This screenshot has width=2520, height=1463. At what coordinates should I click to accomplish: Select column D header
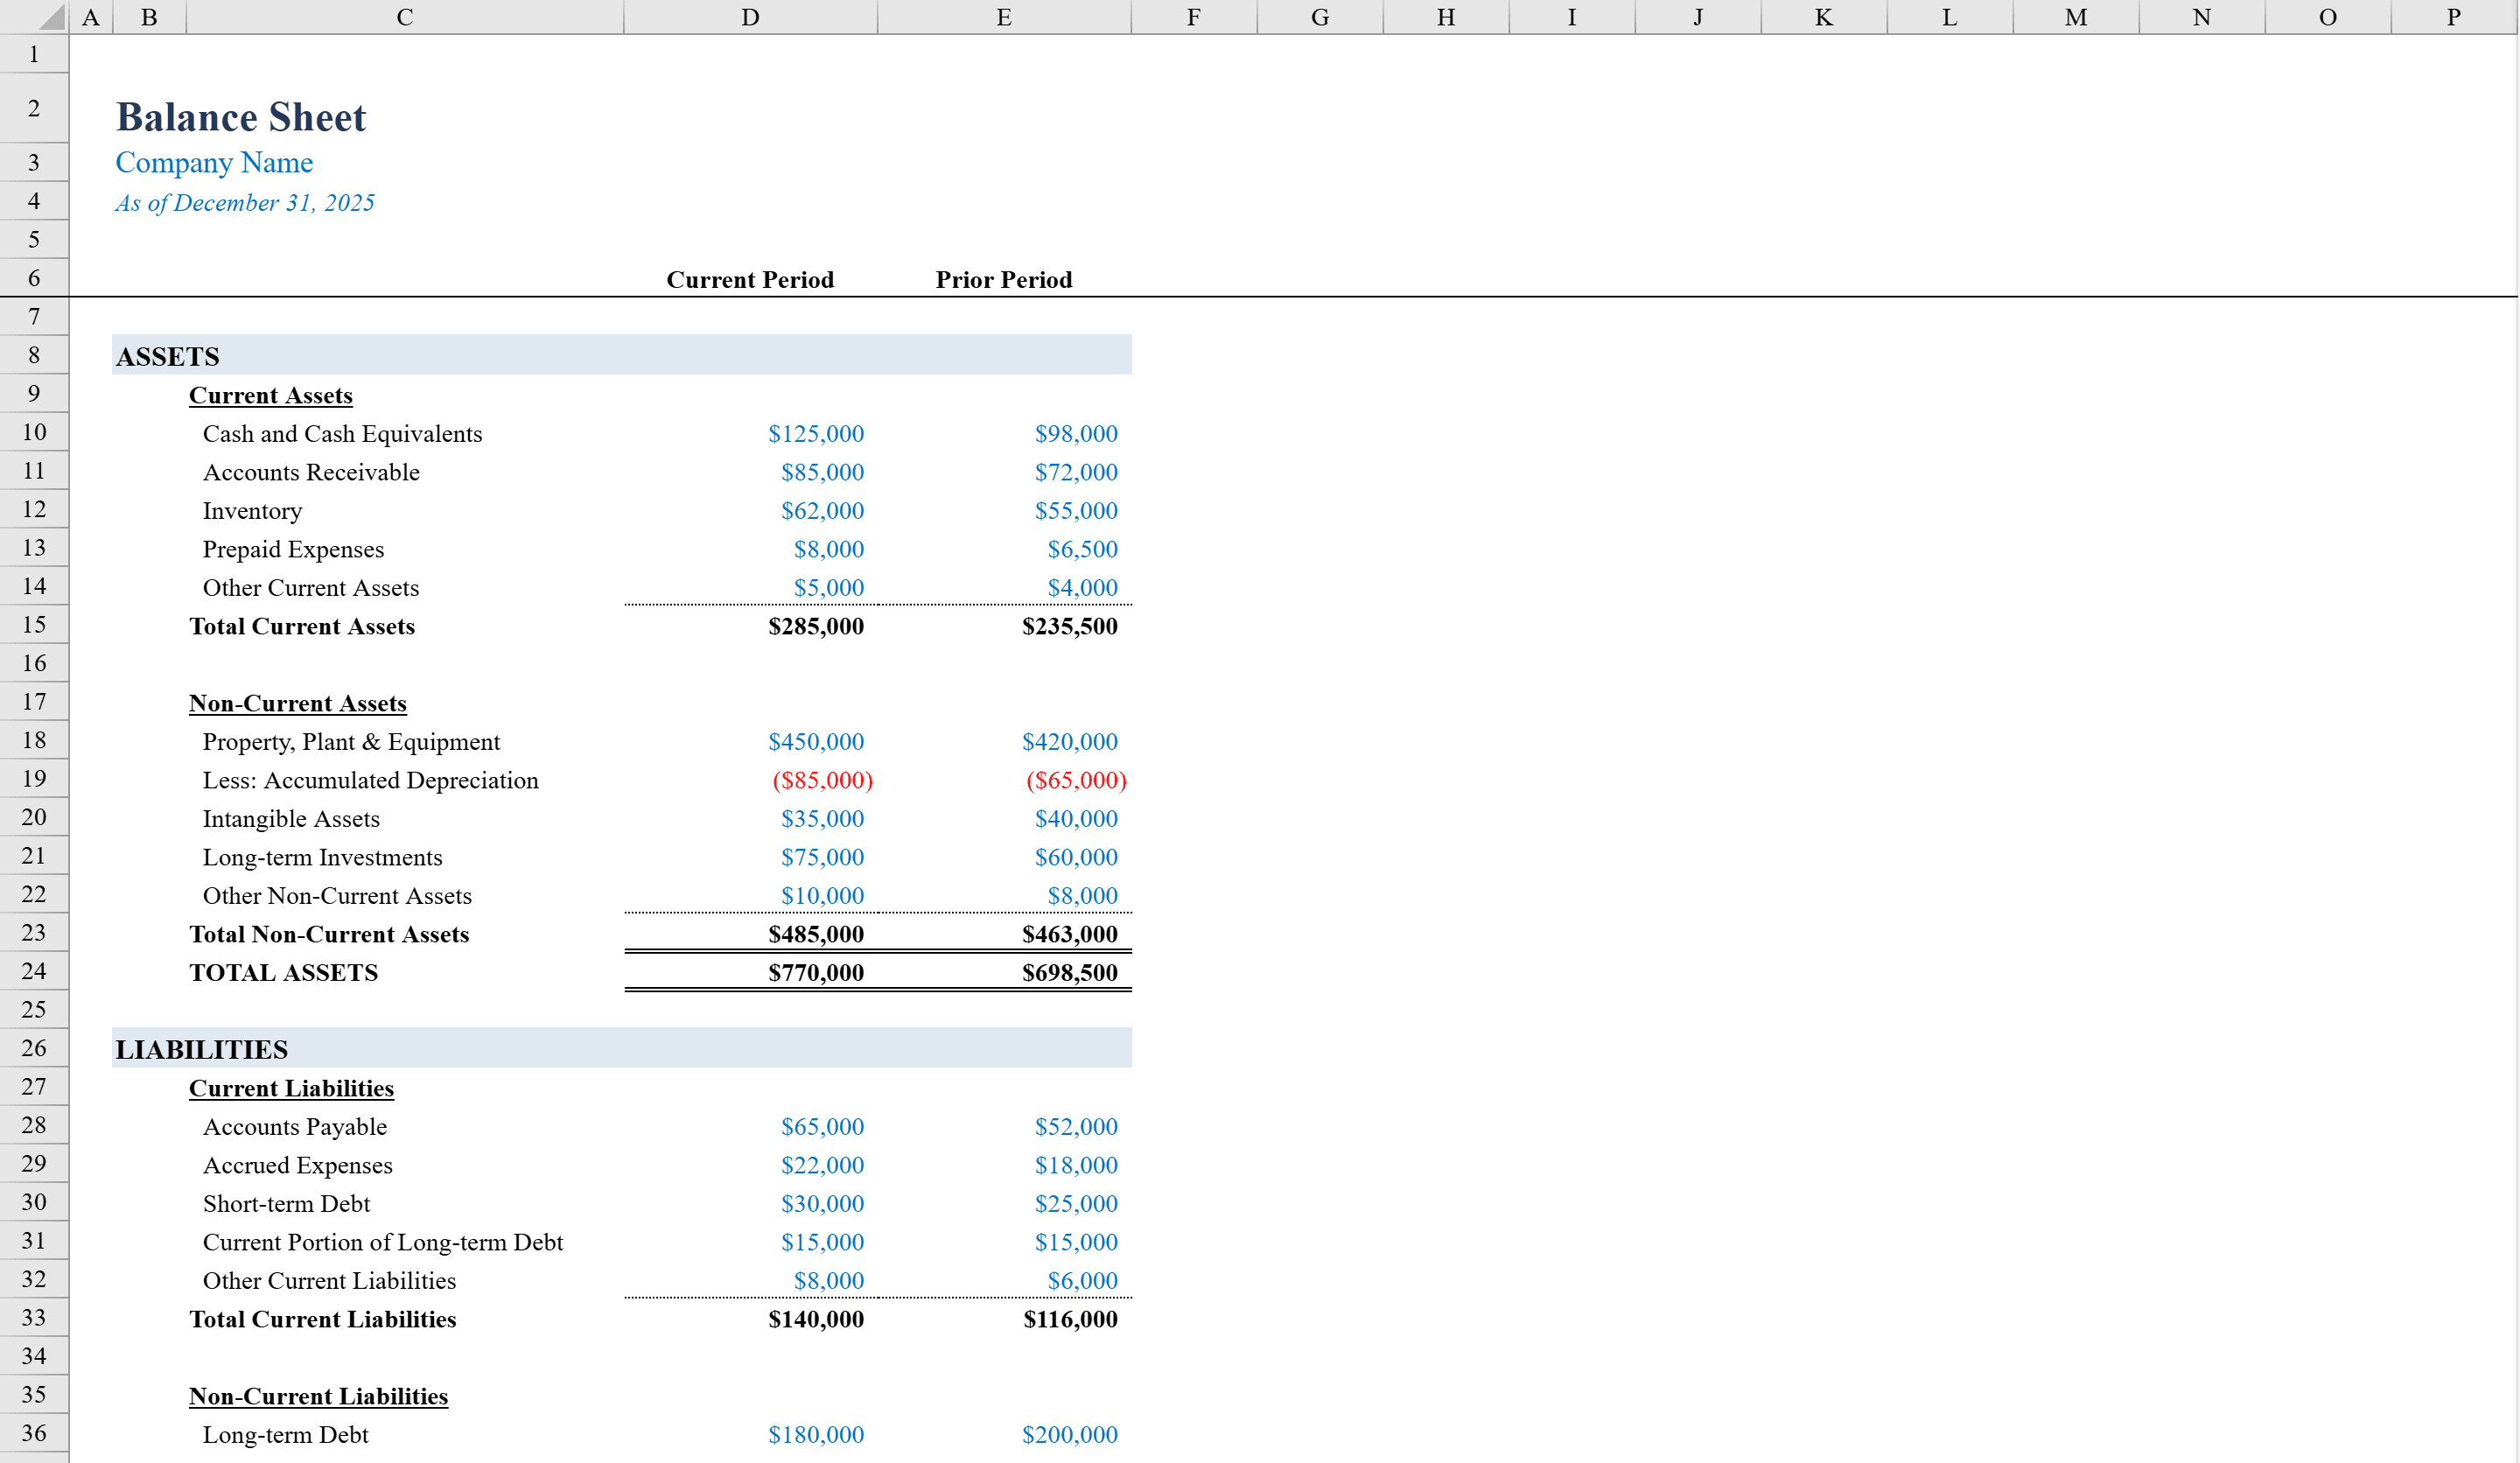pyautogui.click(x=750, y=16)
